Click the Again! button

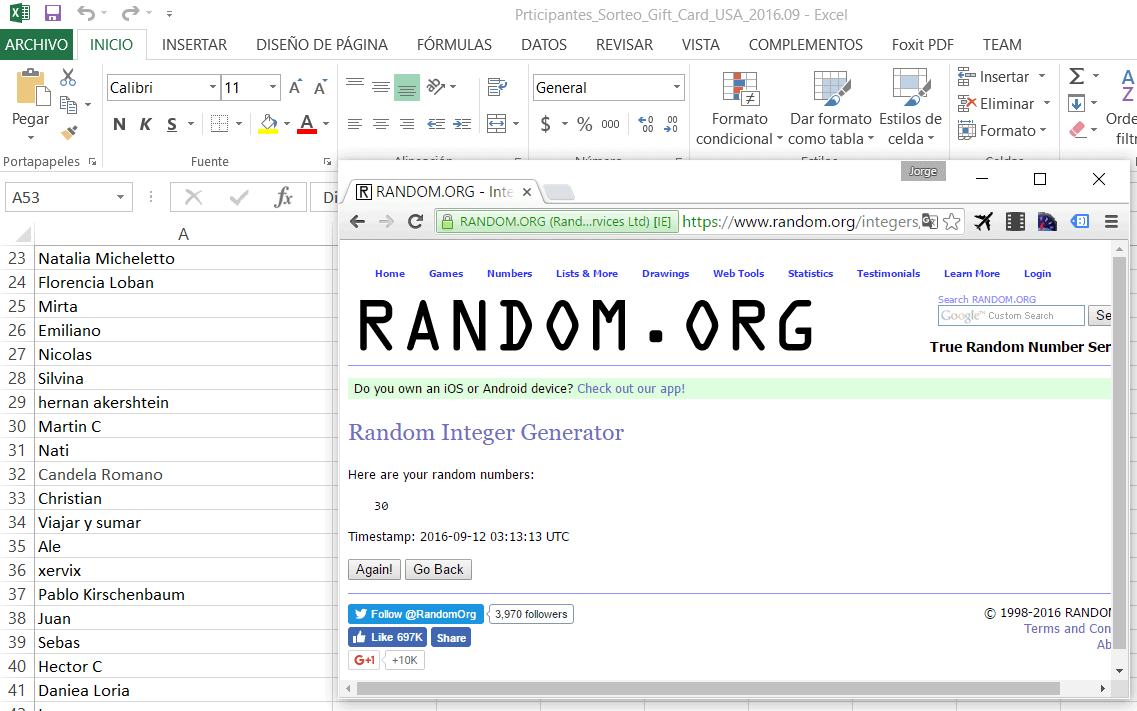(374, 570)
